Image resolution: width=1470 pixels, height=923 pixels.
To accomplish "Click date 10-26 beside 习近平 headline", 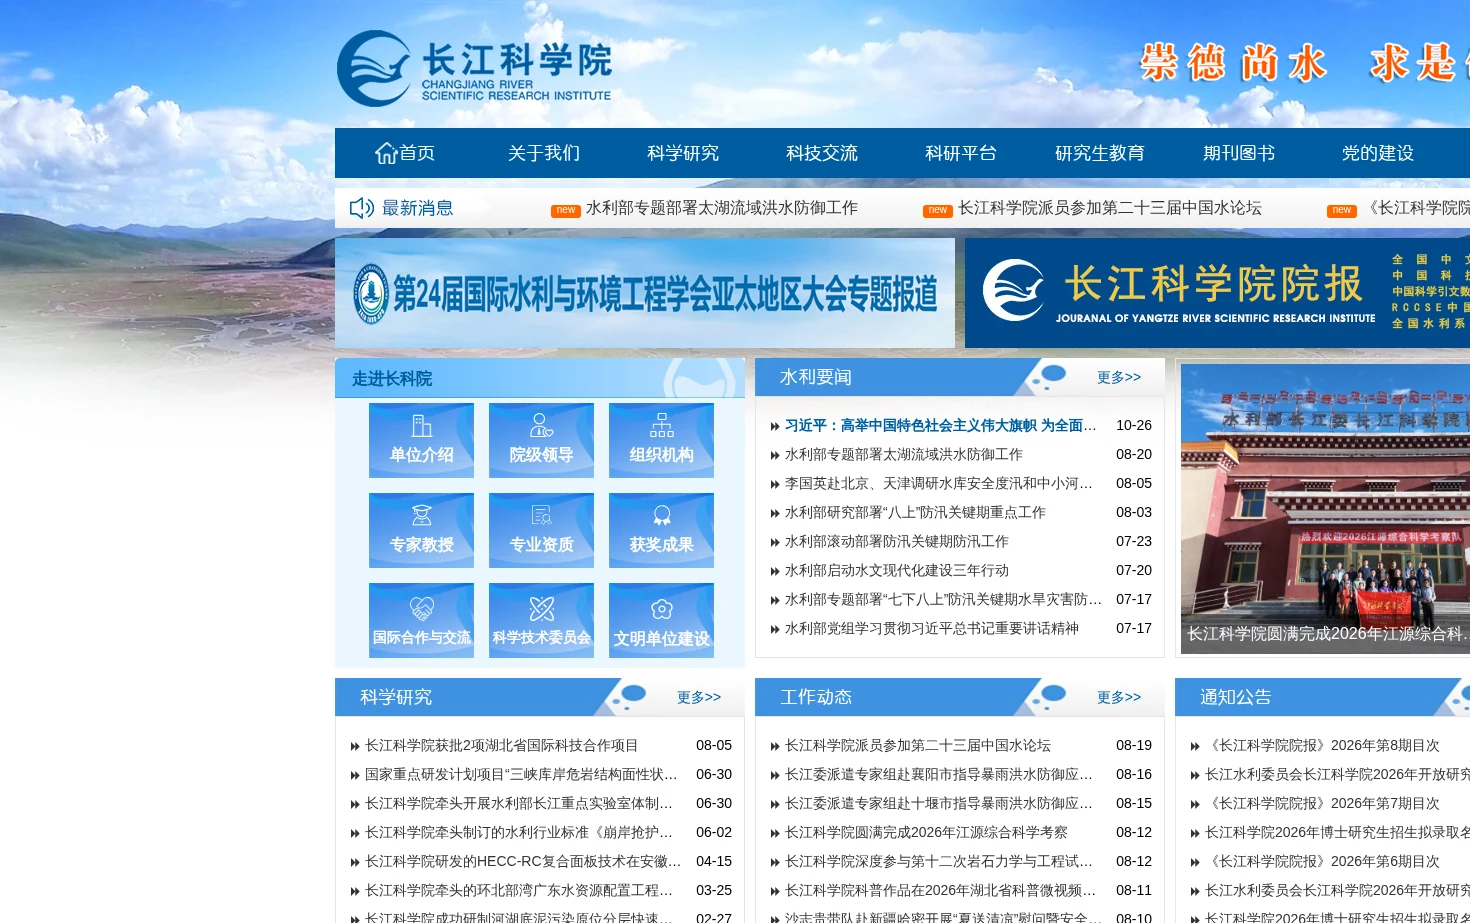I will (1134, 425).
